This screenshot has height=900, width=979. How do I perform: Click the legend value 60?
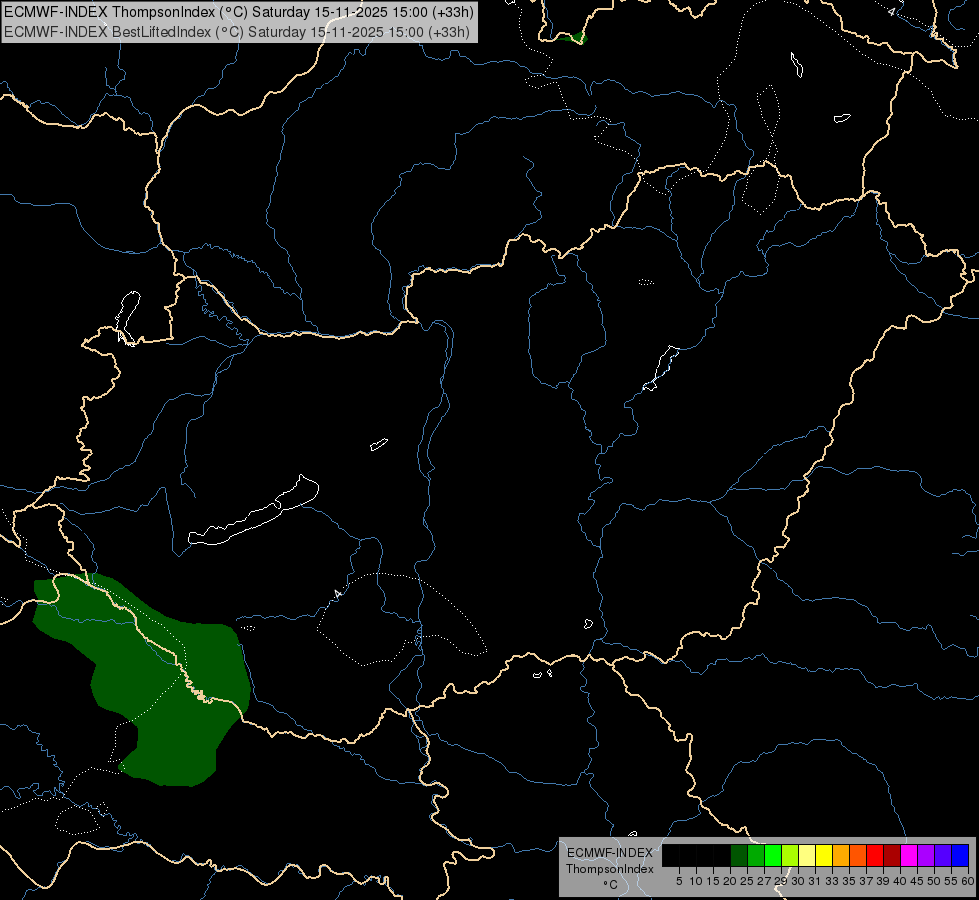click(x=968, y=881)
